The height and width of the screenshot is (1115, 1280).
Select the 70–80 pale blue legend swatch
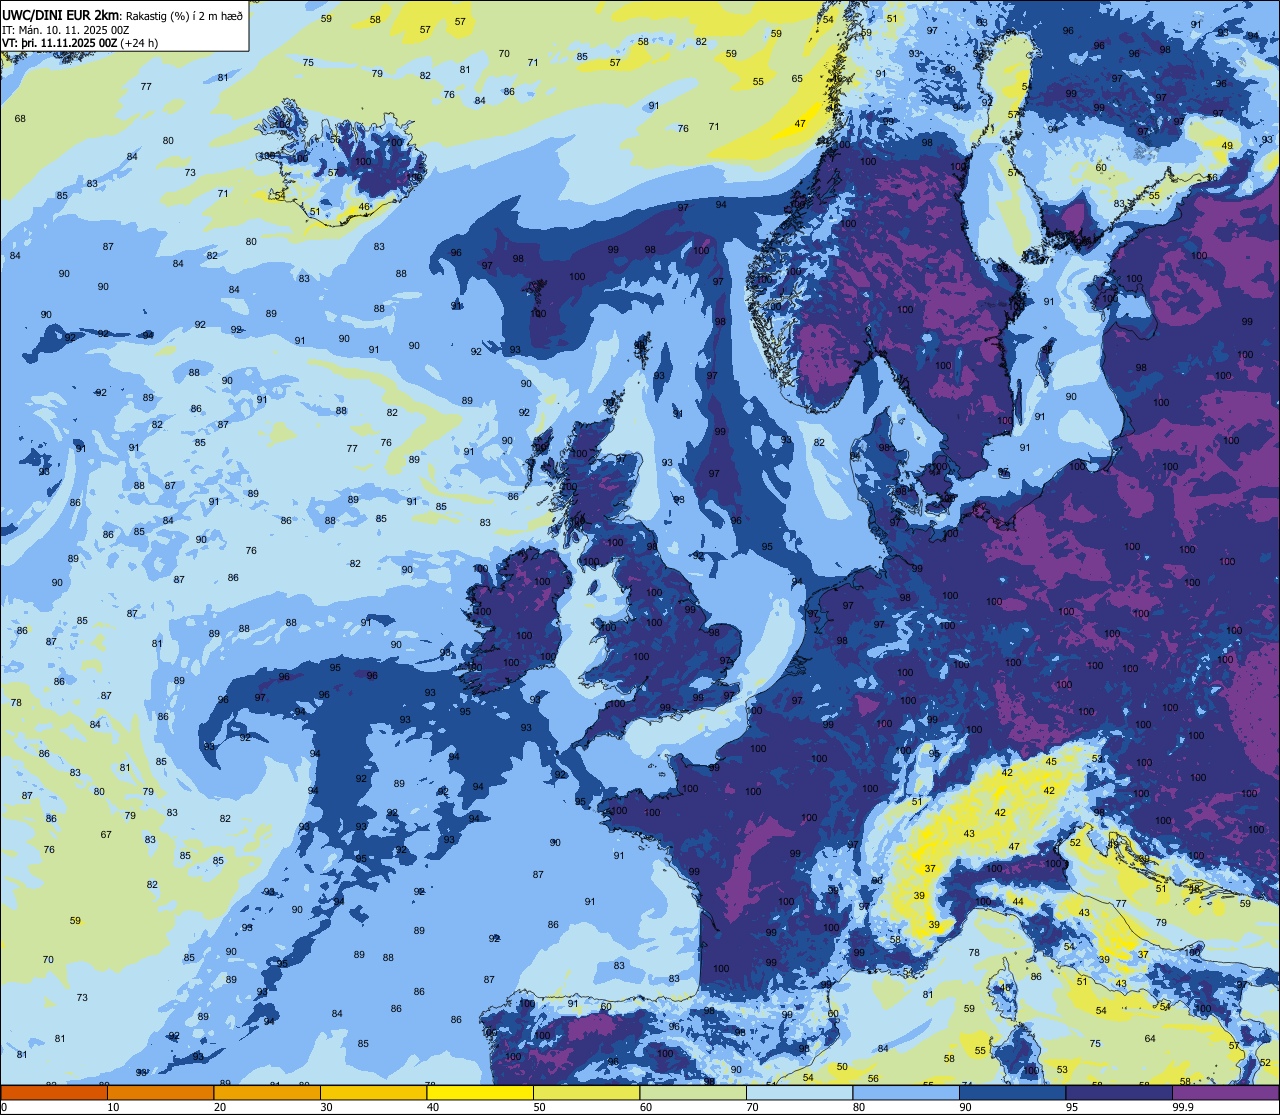799,1092
